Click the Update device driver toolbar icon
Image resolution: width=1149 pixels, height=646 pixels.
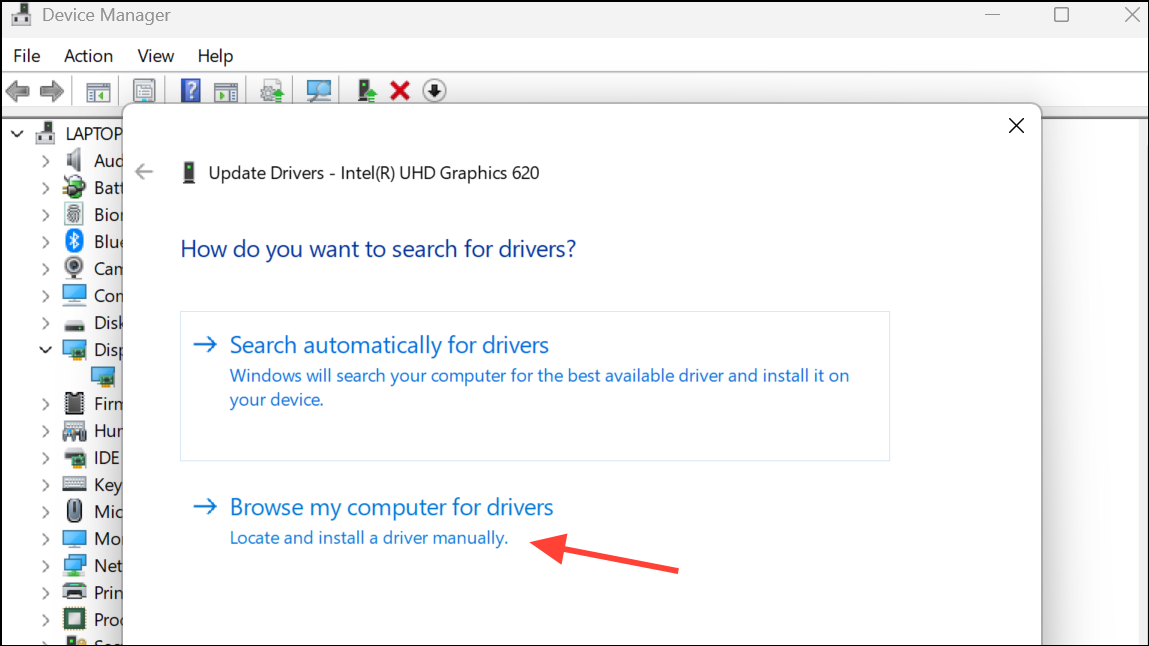click(x=272, y=92)
